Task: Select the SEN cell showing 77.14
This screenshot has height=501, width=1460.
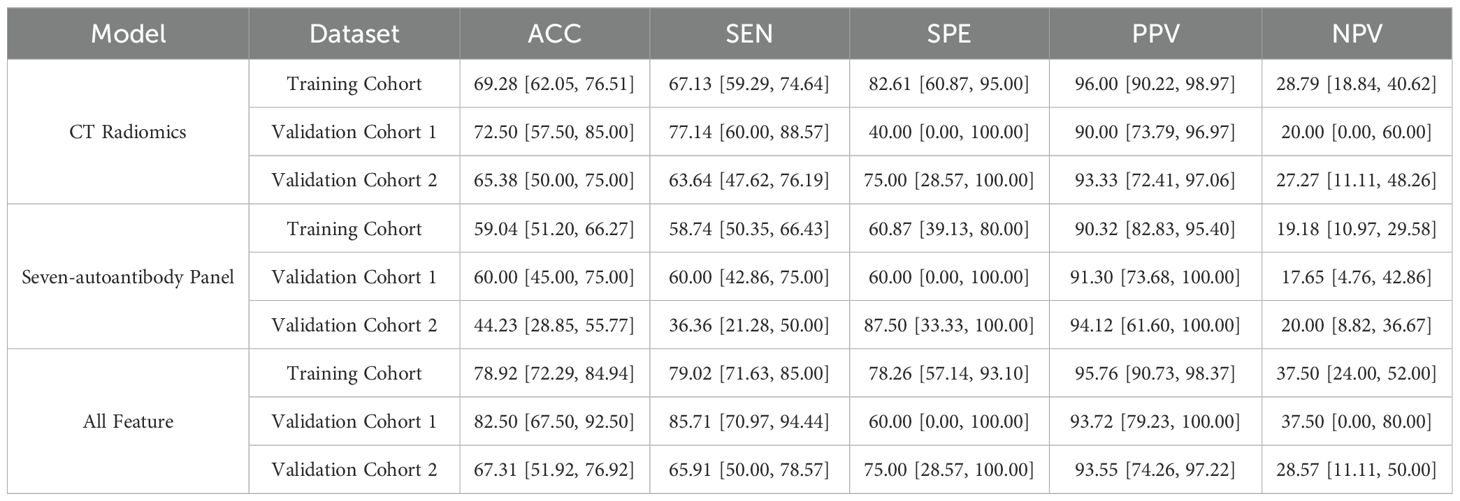Action: [x=749, y=132]
